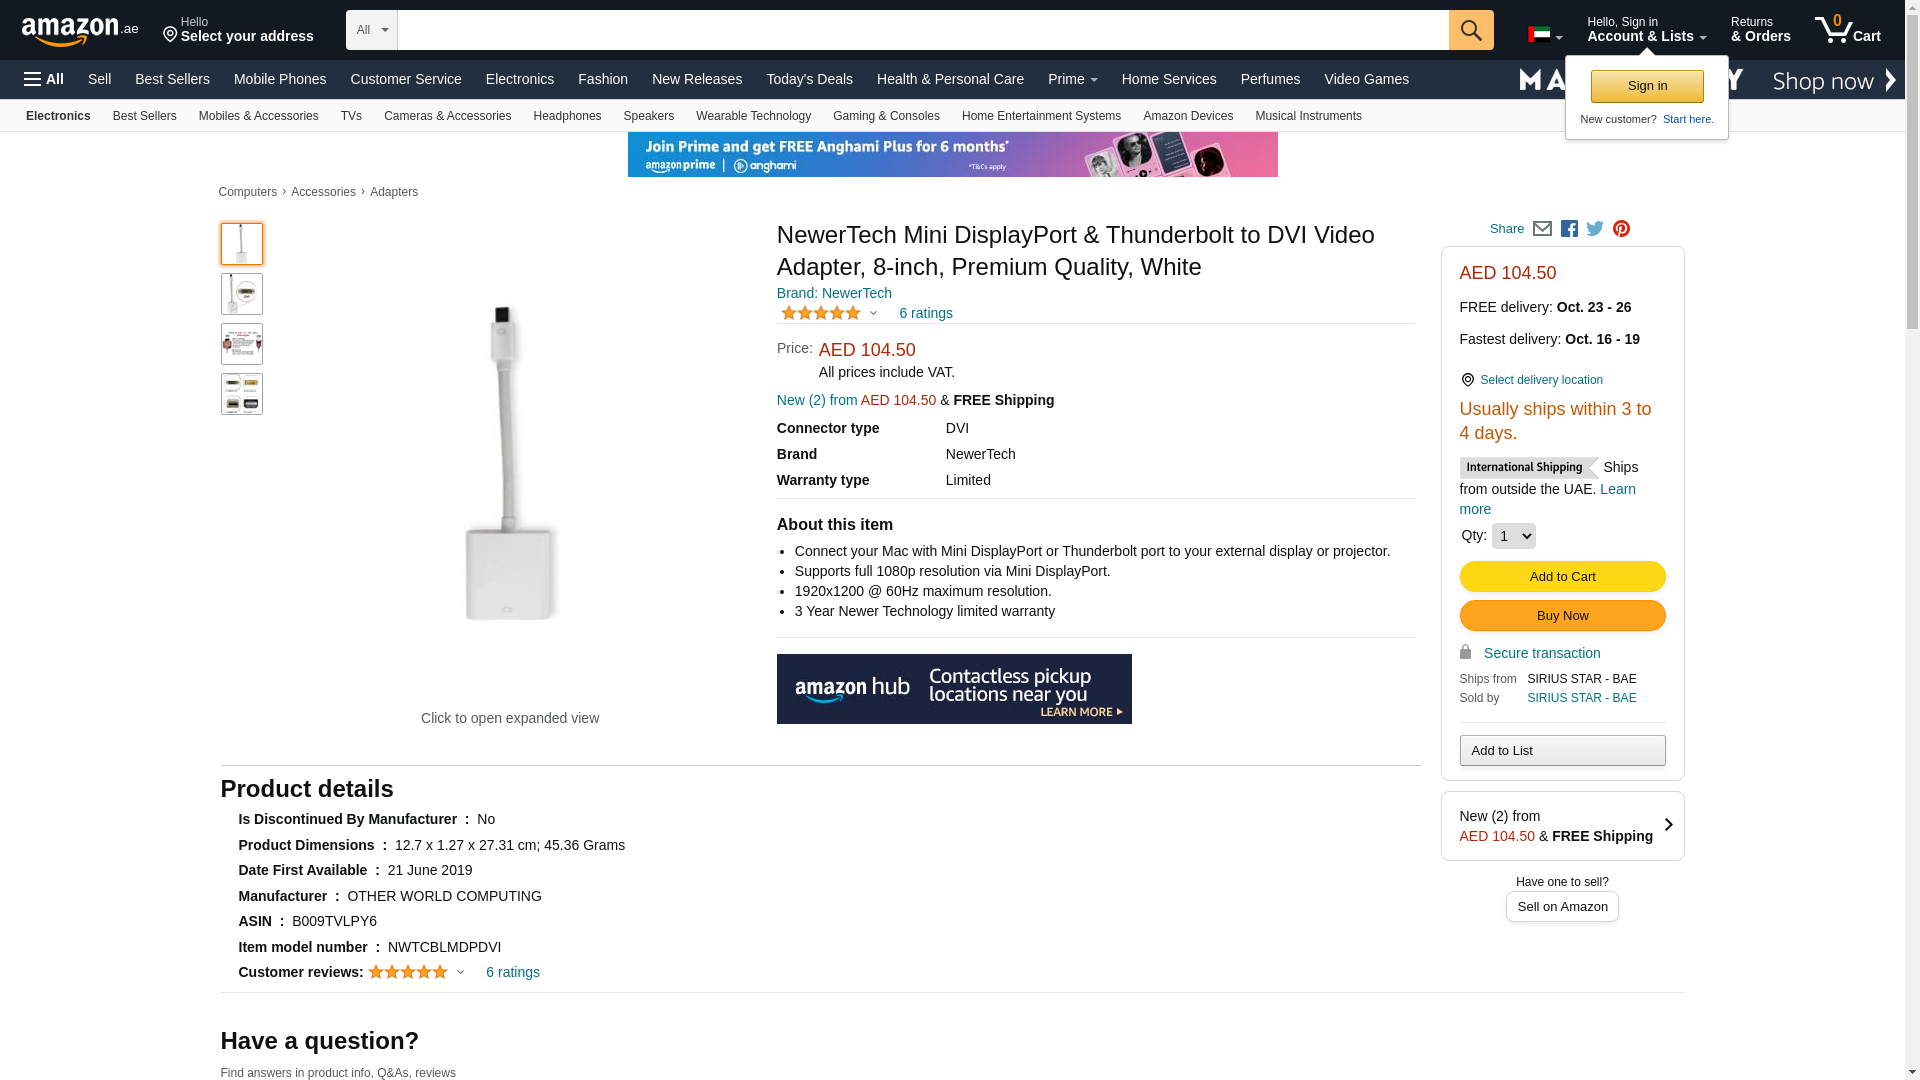Share product via email icon
Viewport: 1920px width, 1080px height.
1542,229
